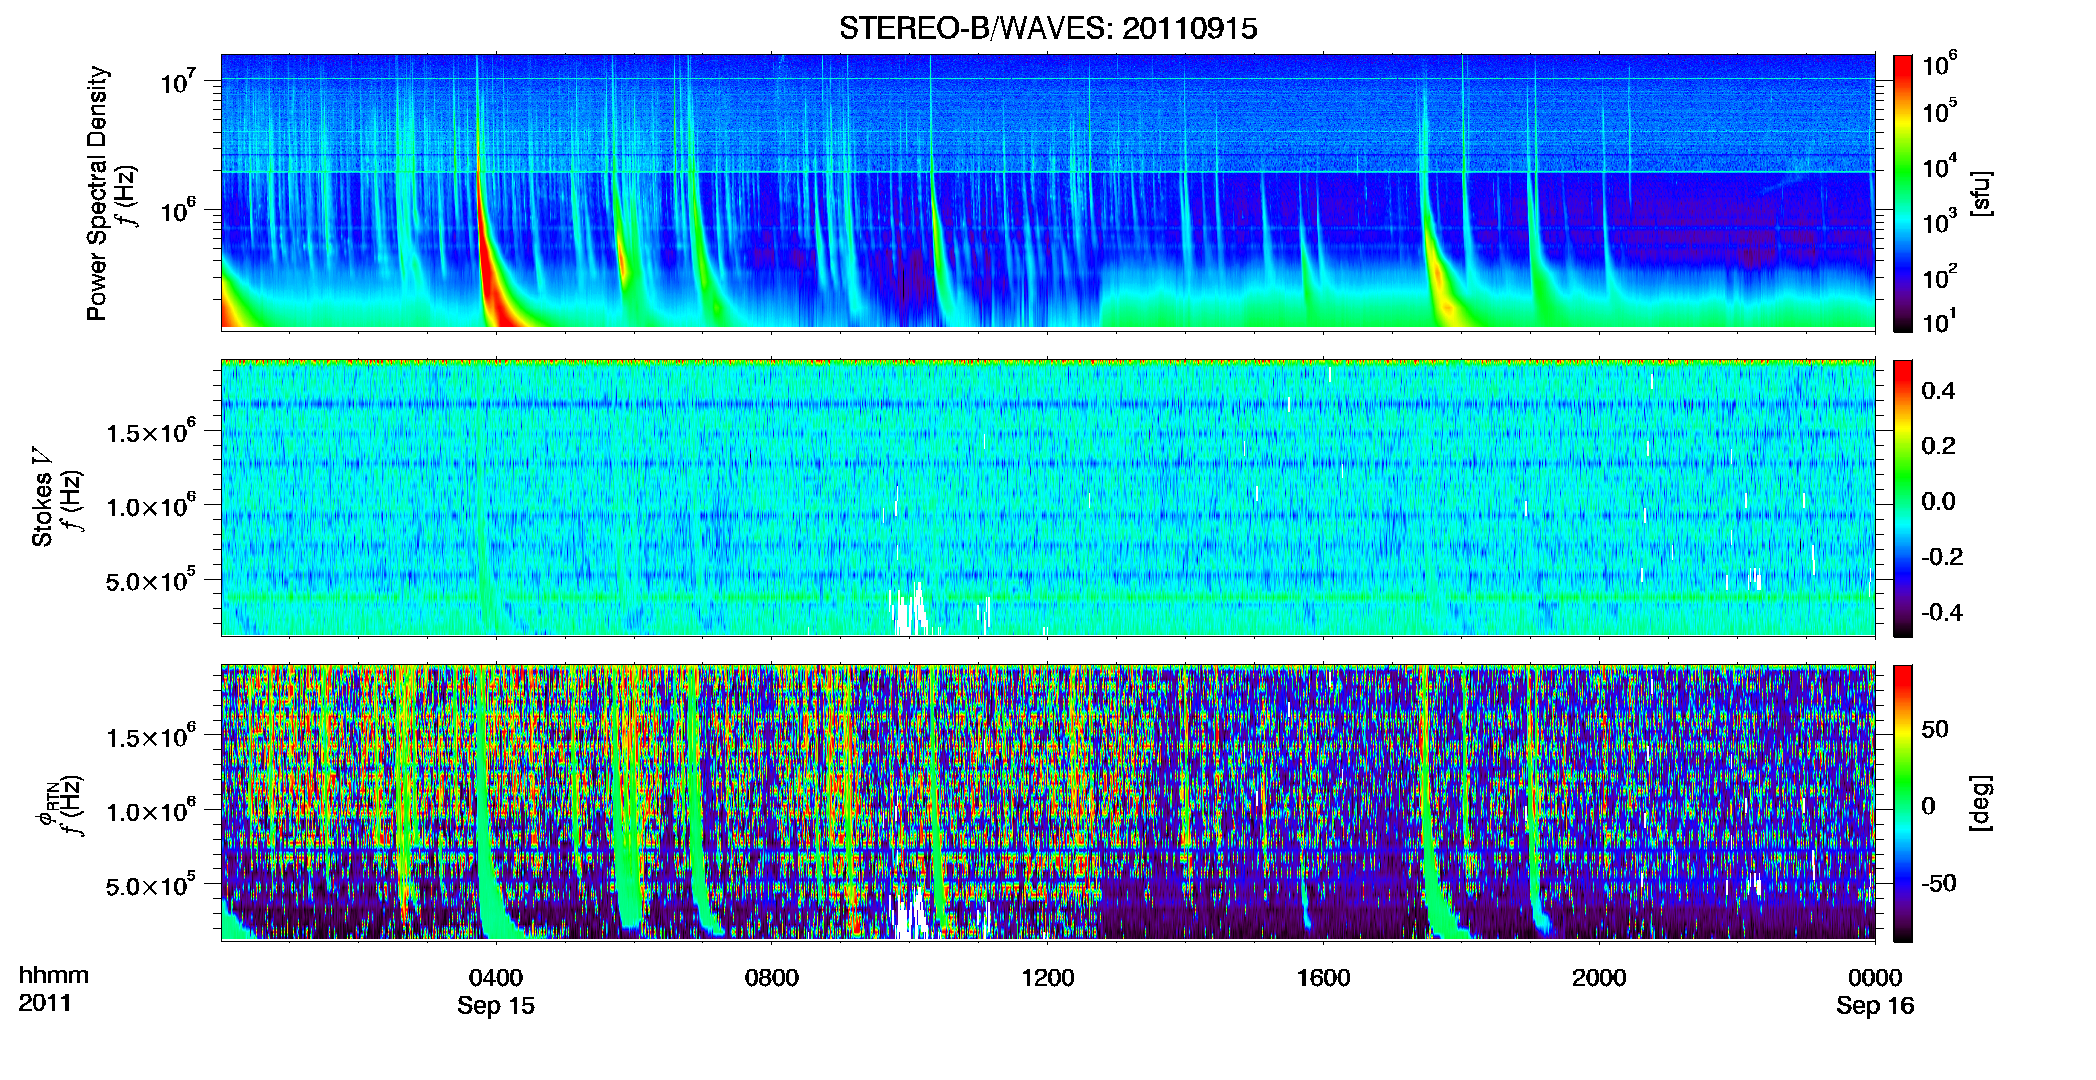Click the -0.2 label on the Stokes V colorbar
The height and width of the screenshot is (1080, 2096).
(x=1942, y=557)
